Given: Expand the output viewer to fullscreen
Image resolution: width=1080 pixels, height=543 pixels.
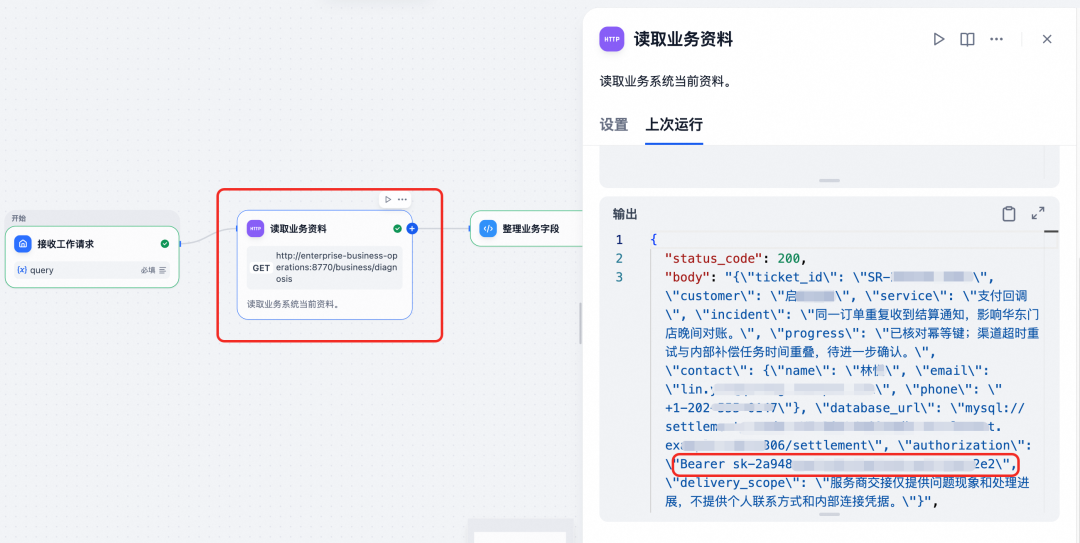Looking at the screenshot, I should pos(1038,214).
